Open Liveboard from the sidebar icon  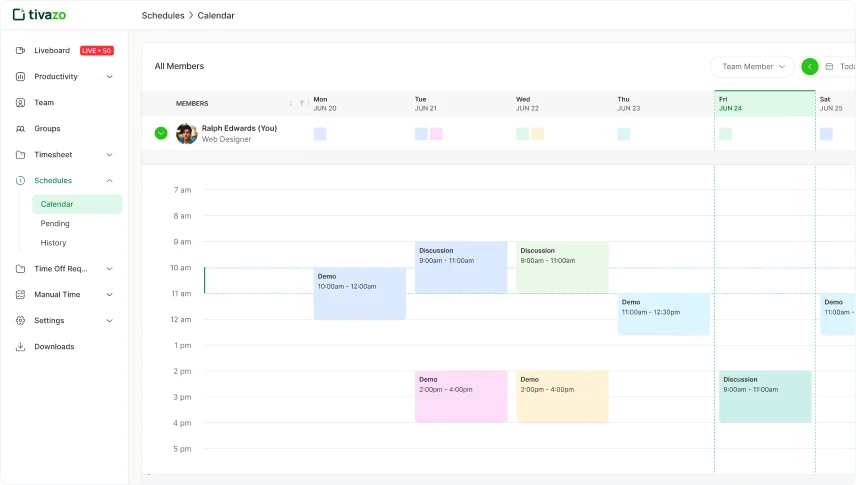[x=21, y=51]
